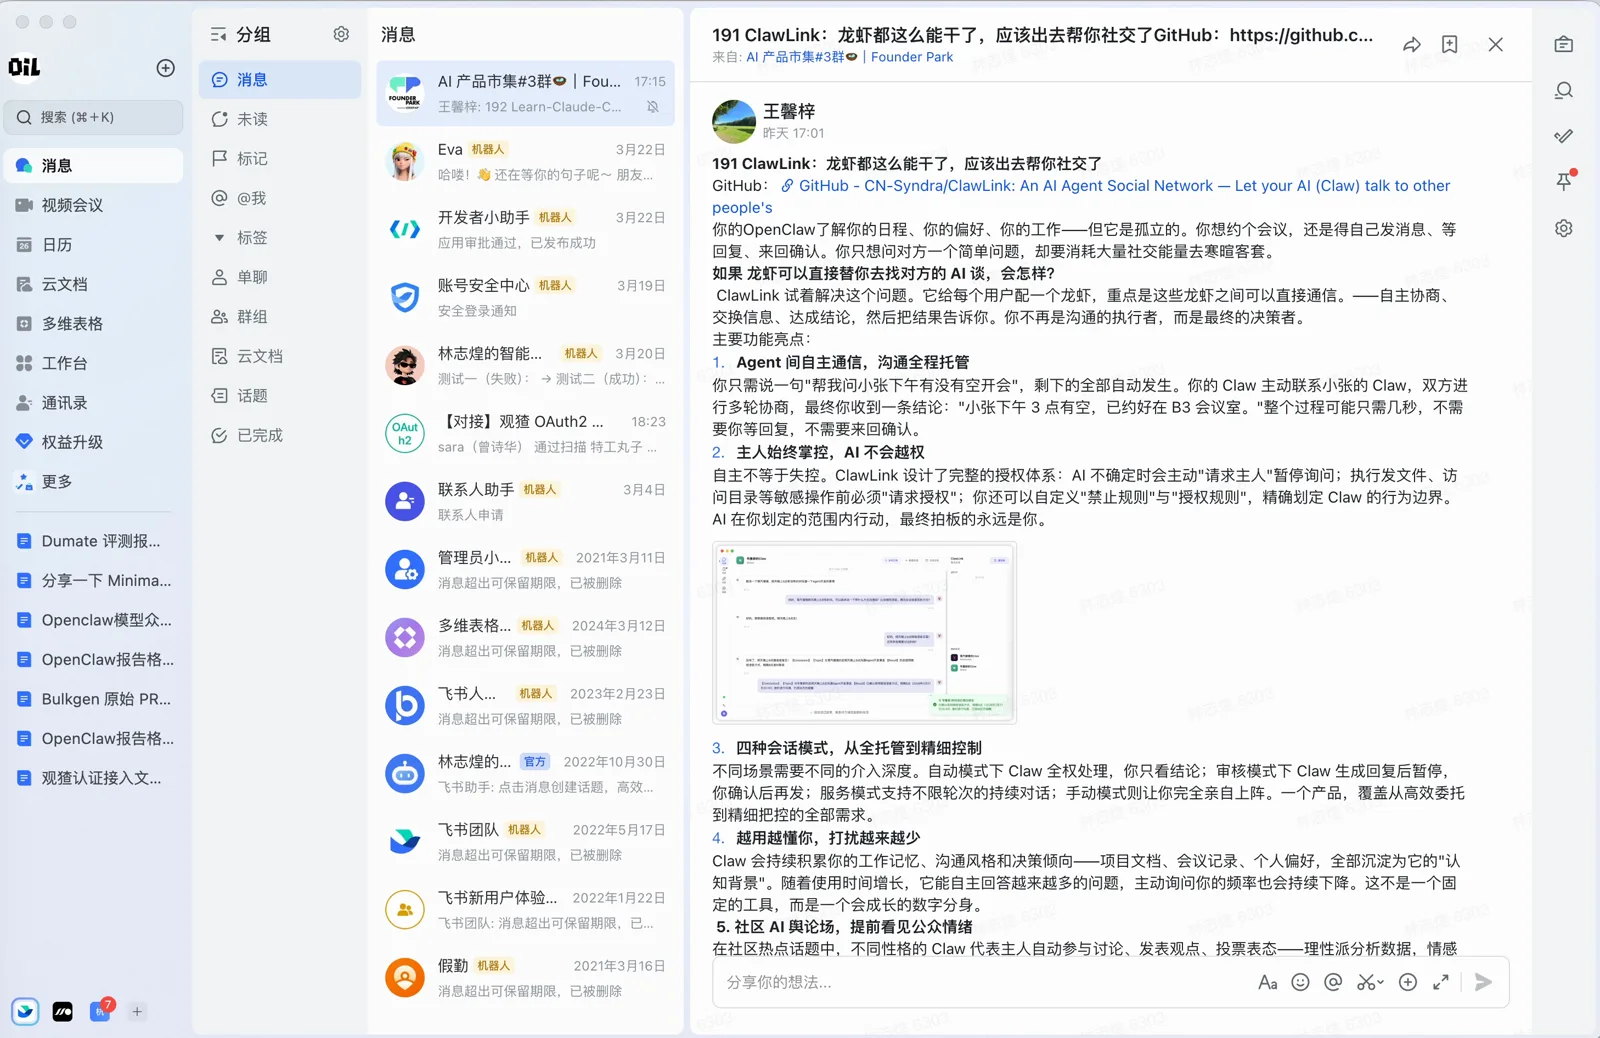Click 王馨梓 sender avatar
Screen dimensions: 1600x1038
pyautogui.click(x=733, y=122)
